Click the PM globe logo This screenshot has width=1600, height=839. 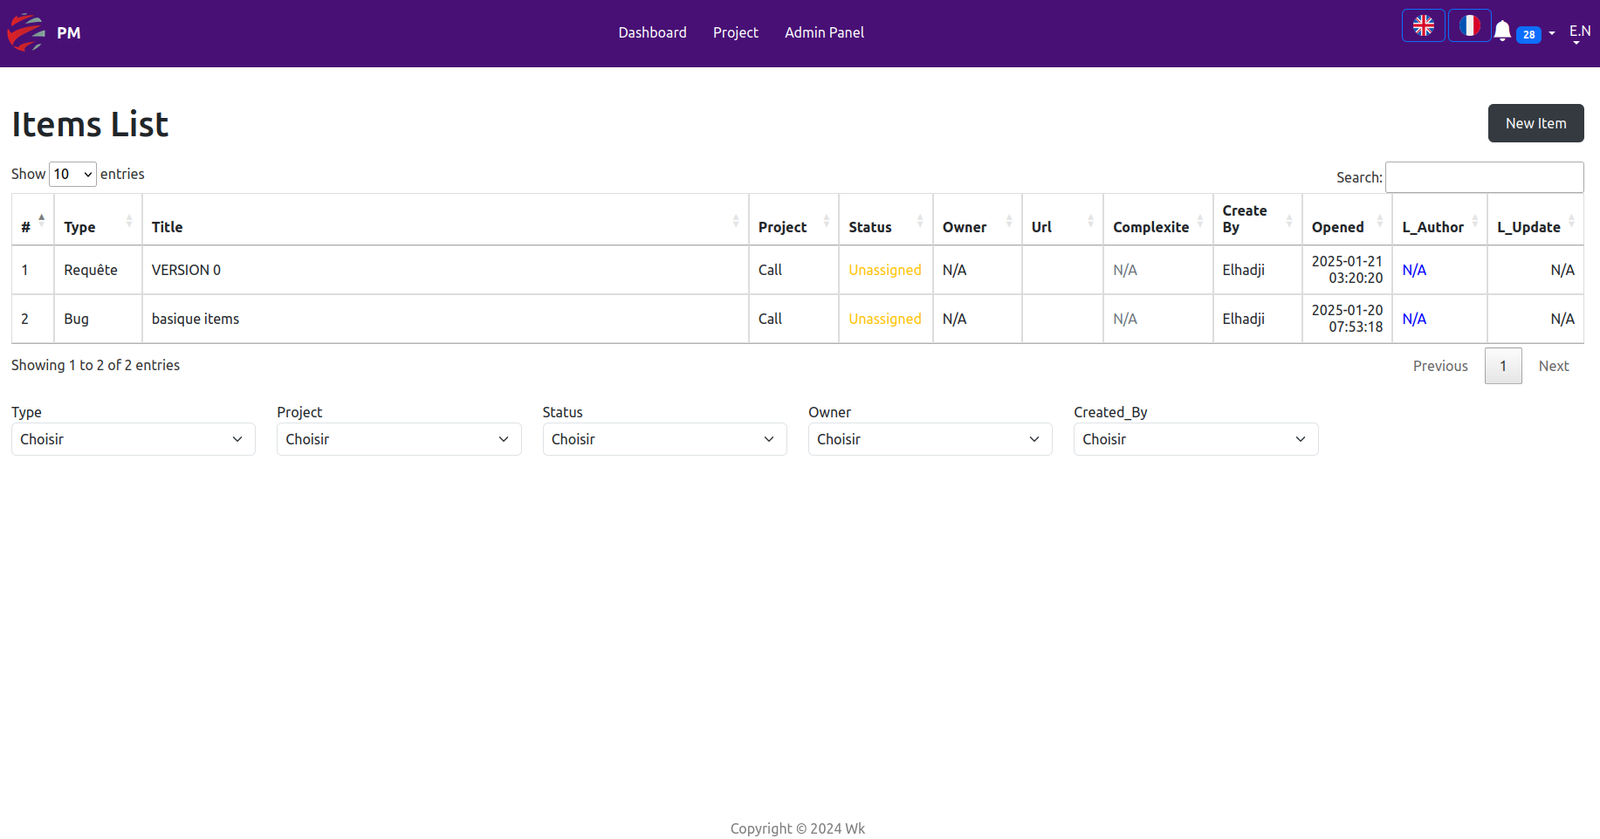27,33
